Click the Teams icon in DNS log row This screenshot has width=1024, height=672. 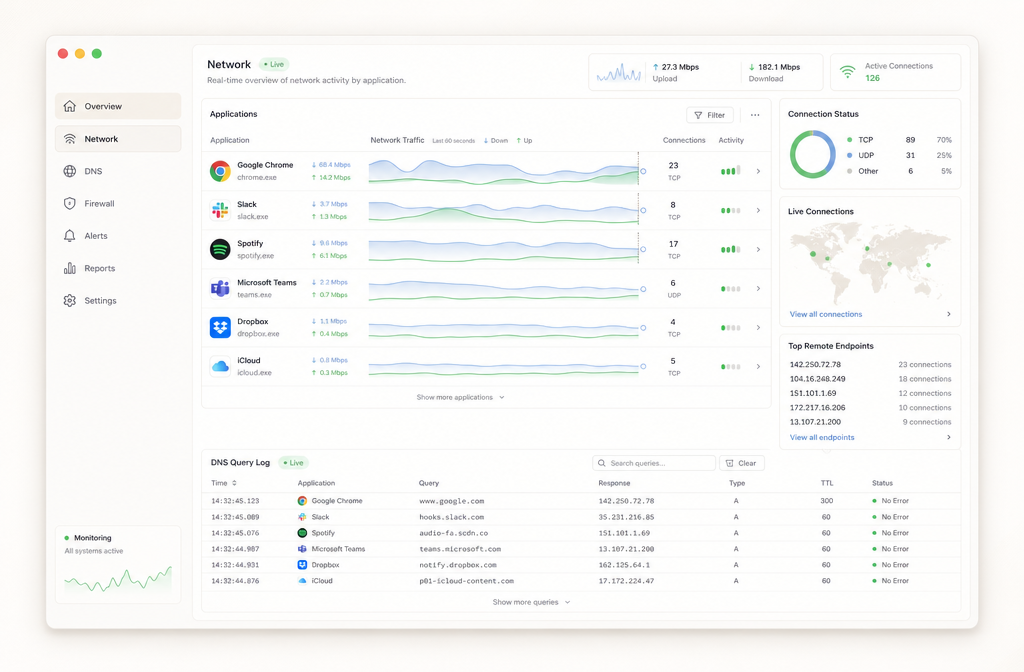(302, 549)
